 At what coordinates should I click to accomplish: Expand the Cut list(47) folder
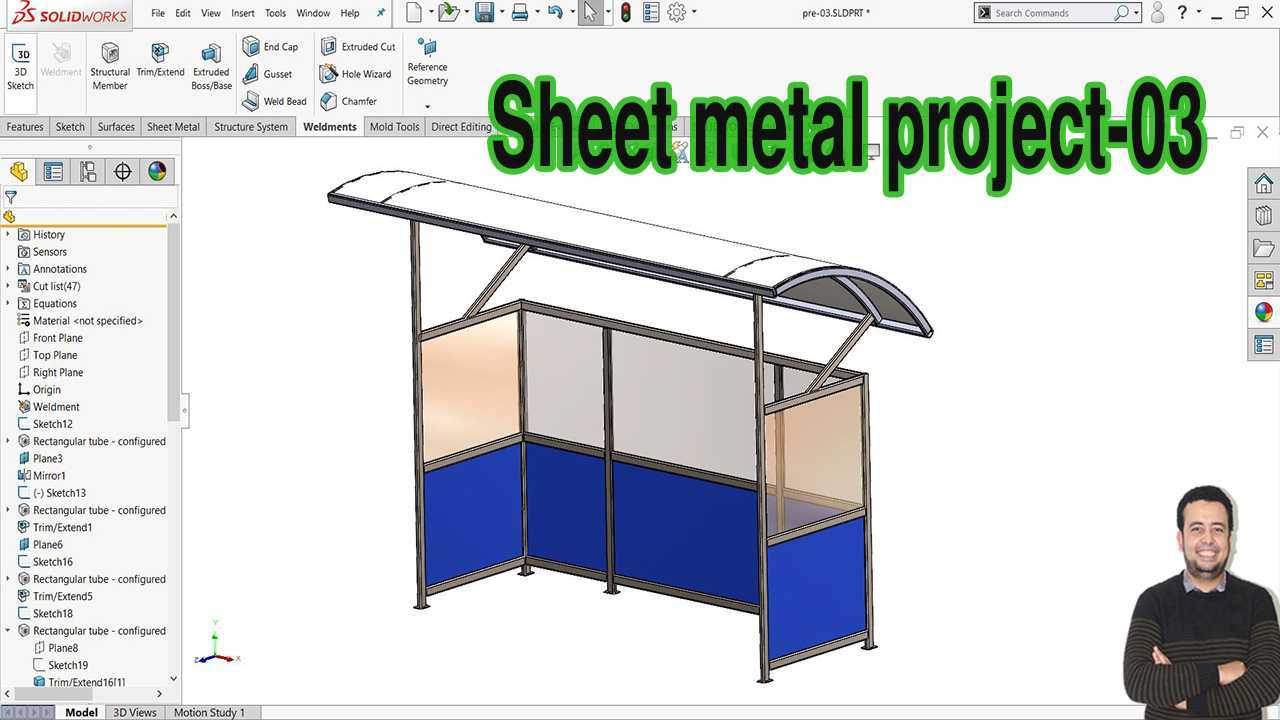click(8, 286)
